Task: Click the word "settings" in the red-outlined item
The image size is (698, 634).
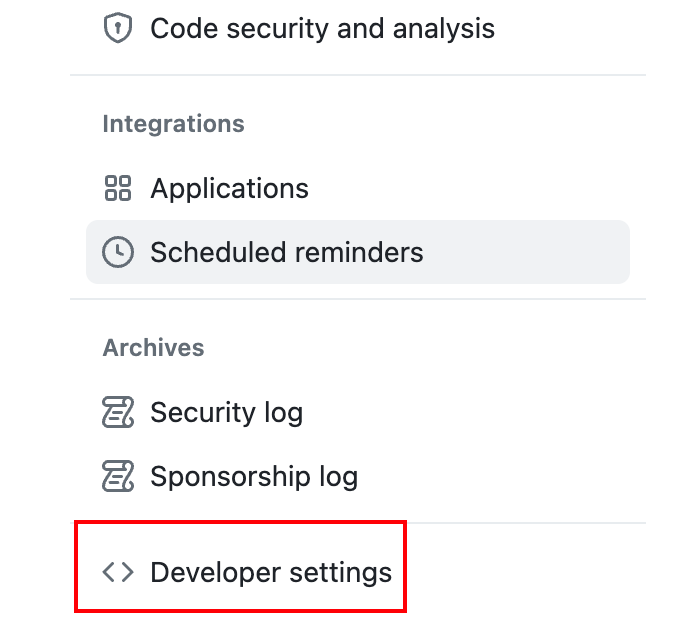Action: (x=341, y=573)
